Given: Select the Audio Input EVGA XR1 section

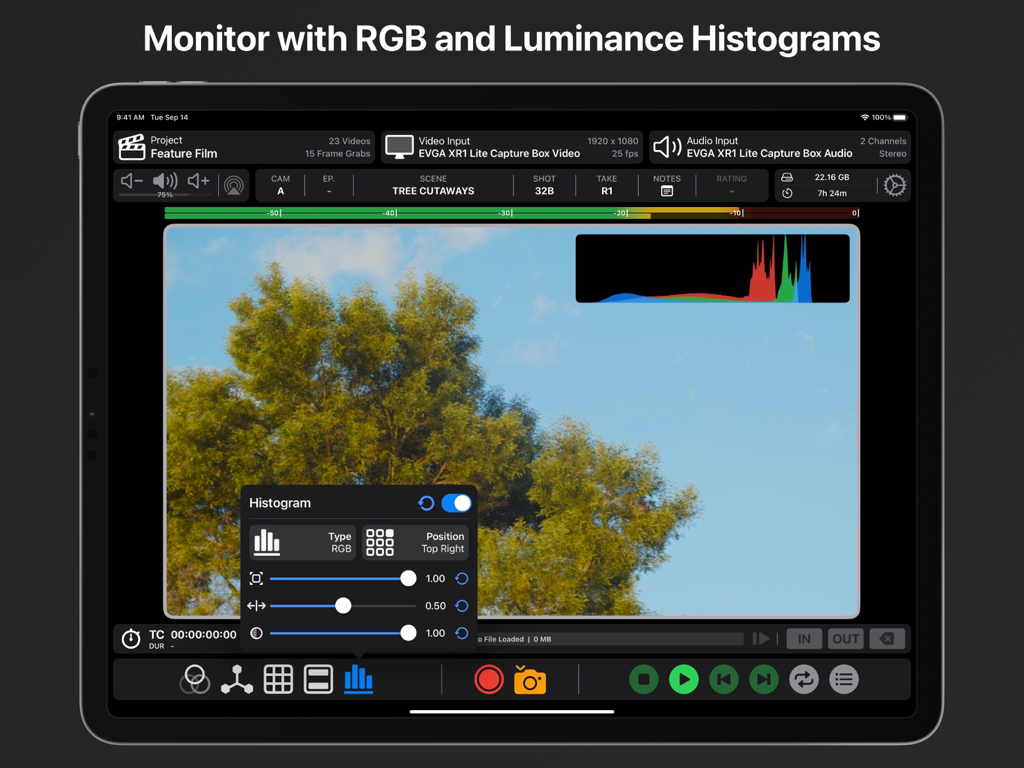Looking at the screenshot, I should 780,147.
